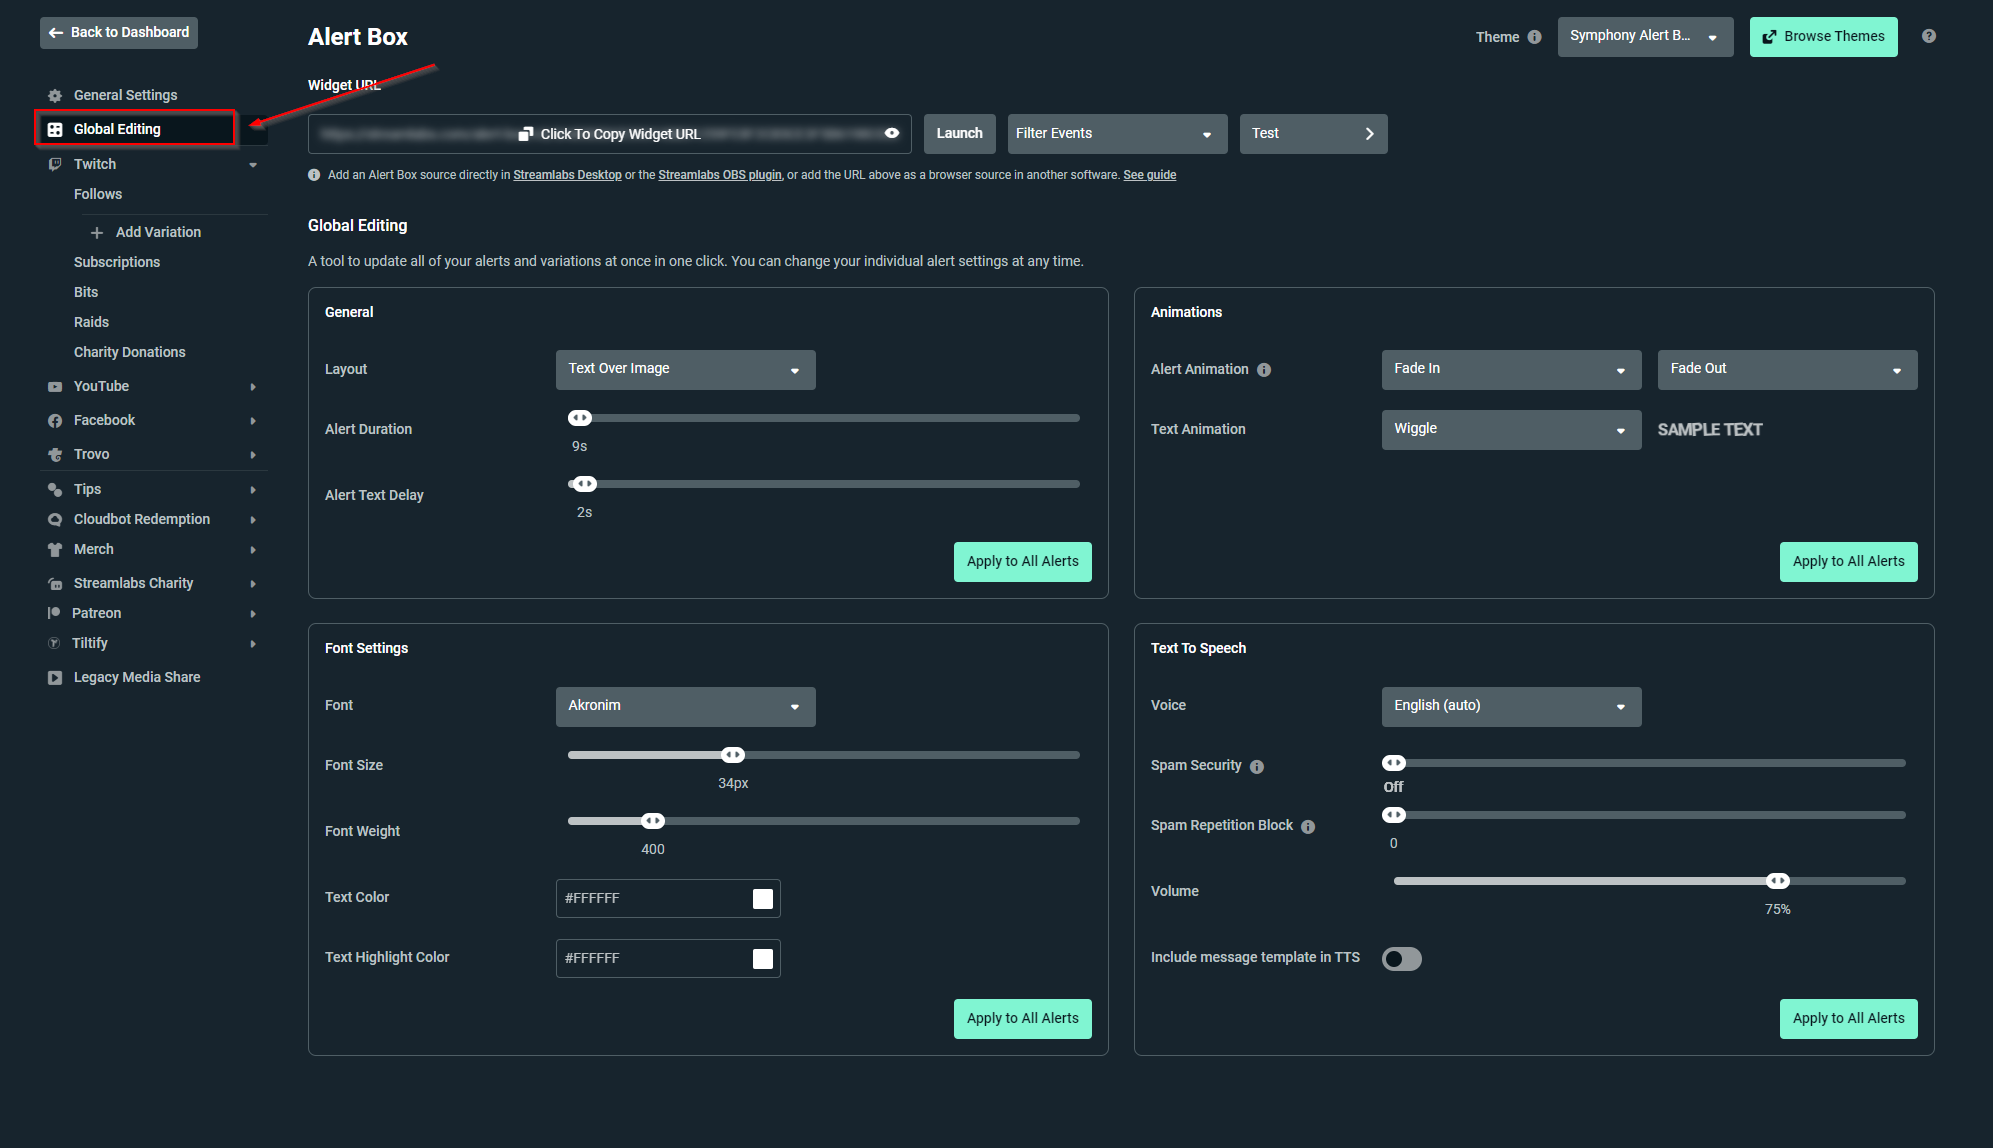Click the Trovo sidebar icon
The height and width of the screenshot is (1148, 1993).
click(x=56, y=454)
